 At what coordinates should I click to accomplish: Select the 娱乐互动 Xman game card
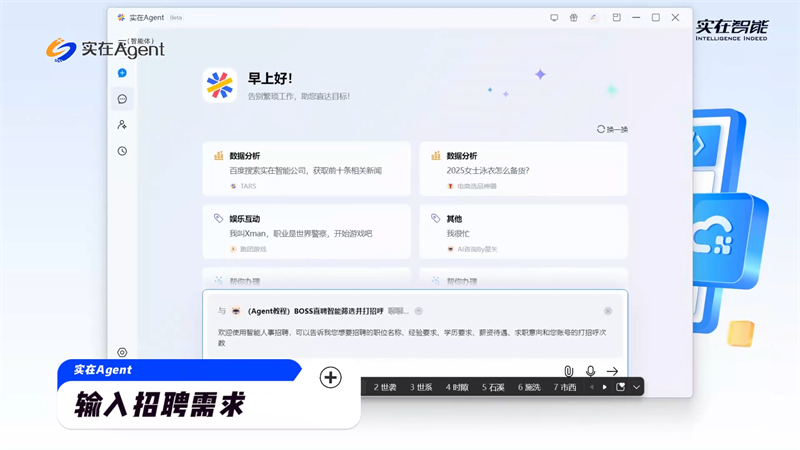coord(306,231)
